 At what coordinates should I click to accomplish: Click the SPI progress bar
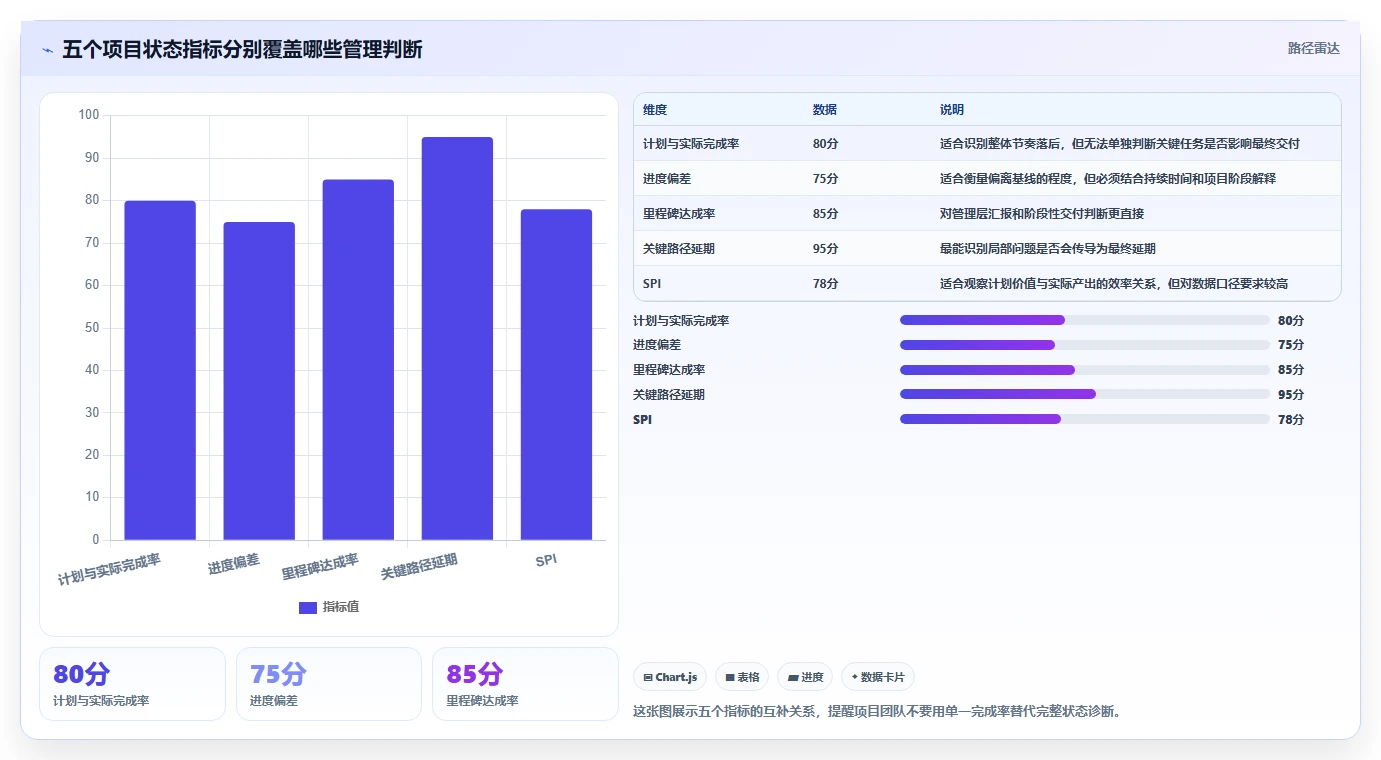[x=1085, y=419]
